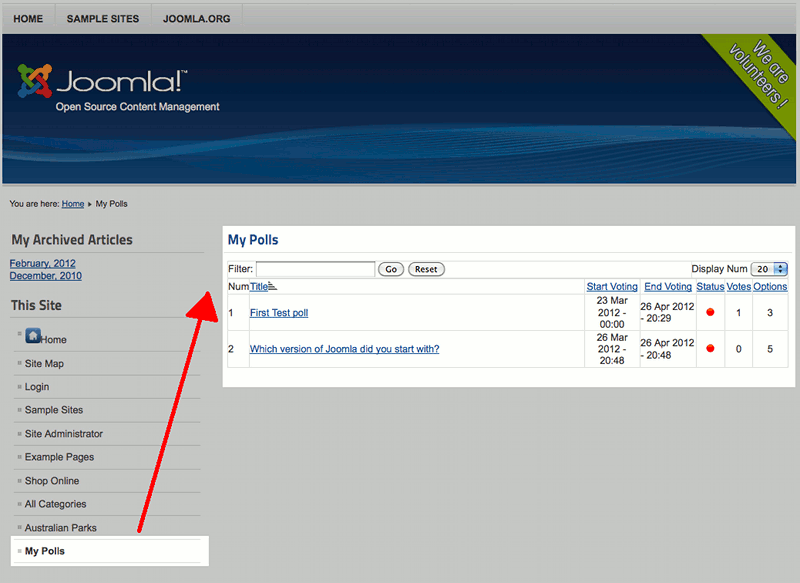Sort polls by Title column
The height and width of the screenshot is (583, 800).
(259, 287)
